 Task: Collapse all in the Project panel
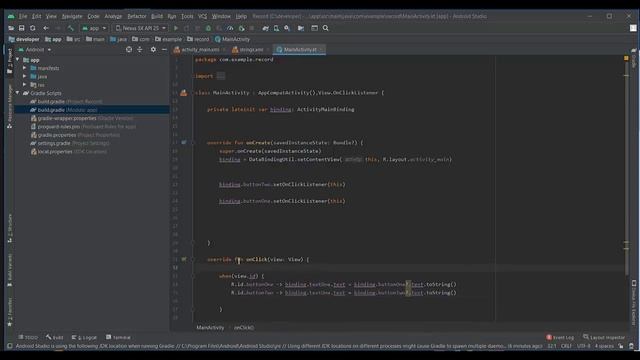click(140, 49)
